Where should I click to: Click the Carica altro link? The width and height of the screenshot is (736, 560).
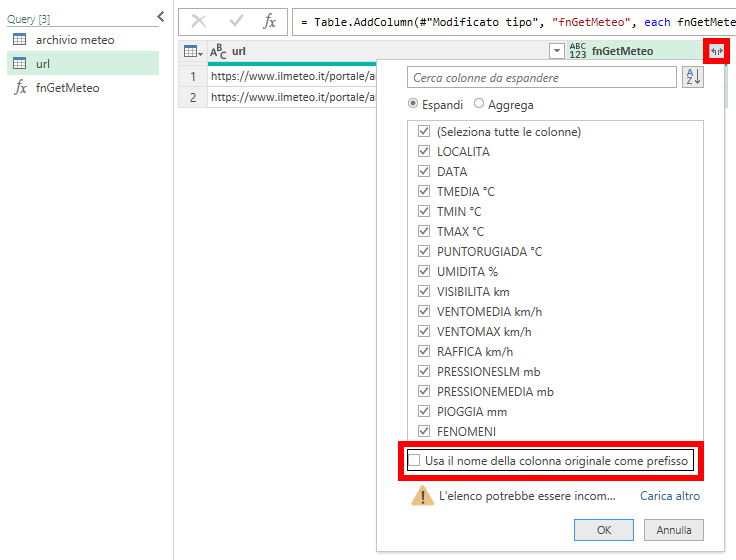click(670, 496)
